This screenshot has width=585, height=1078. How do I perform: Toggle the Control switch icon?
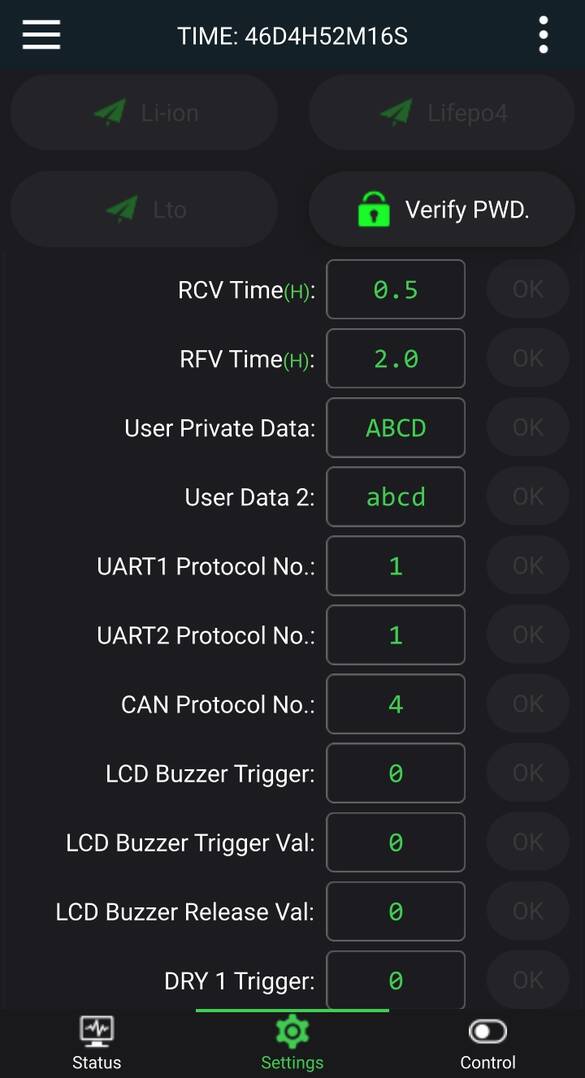487,1031
